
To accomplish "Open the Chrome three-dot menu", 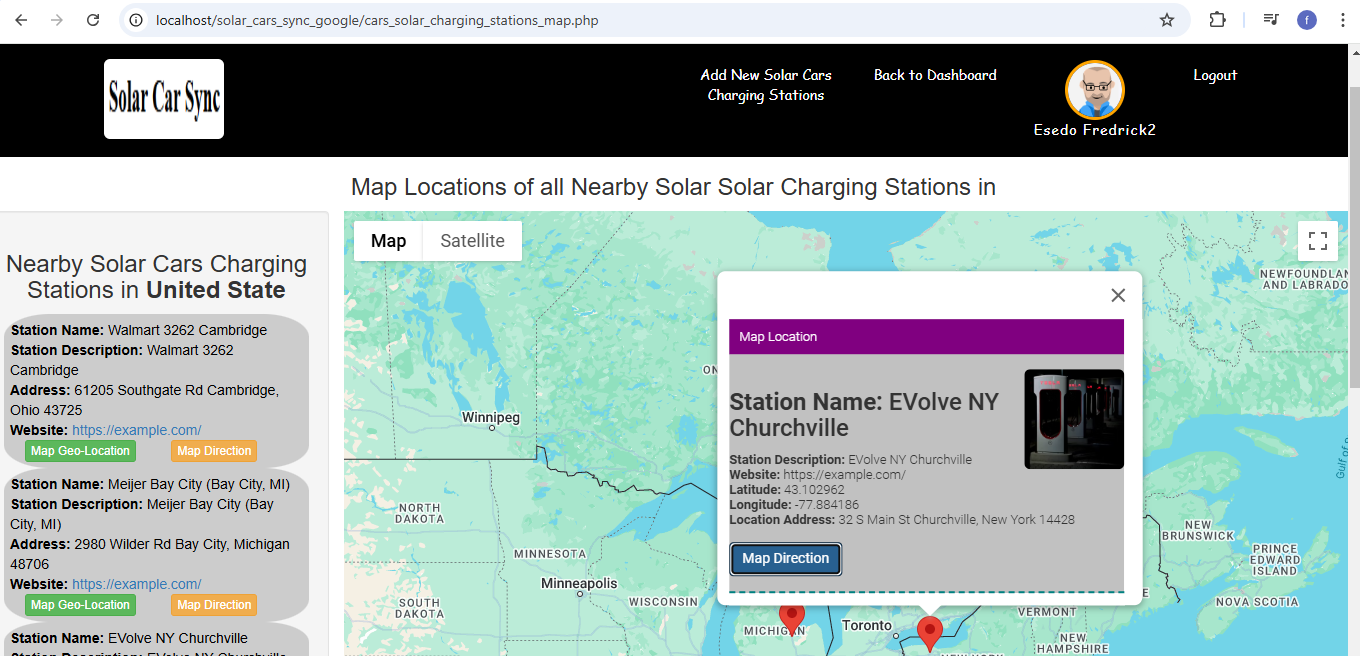I will [x=1343, y=19].
